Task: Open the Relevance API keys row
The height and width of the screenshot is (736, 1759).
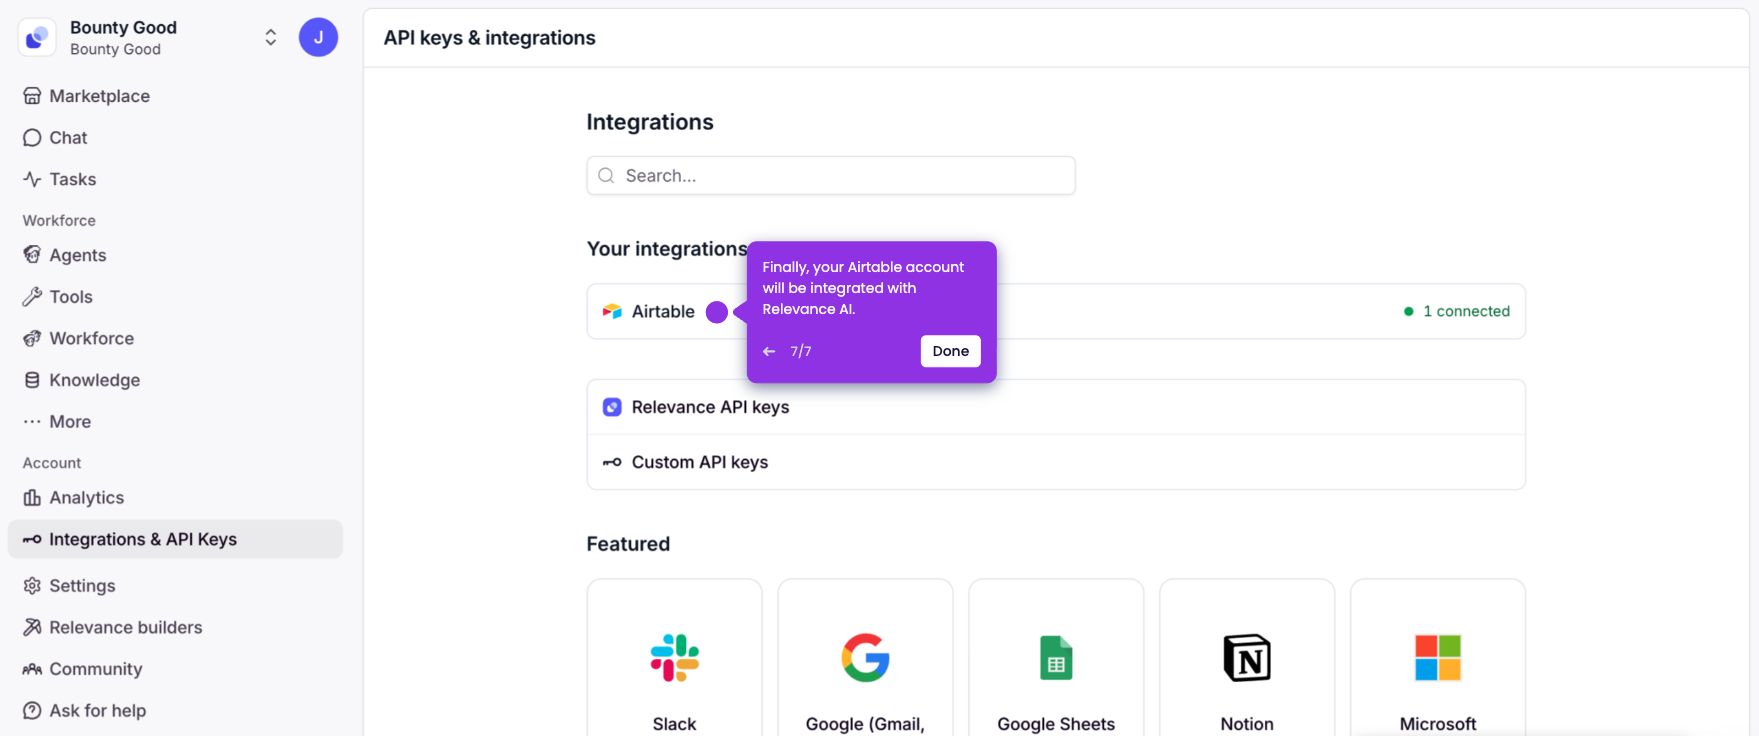Action: click(1056, 407)
